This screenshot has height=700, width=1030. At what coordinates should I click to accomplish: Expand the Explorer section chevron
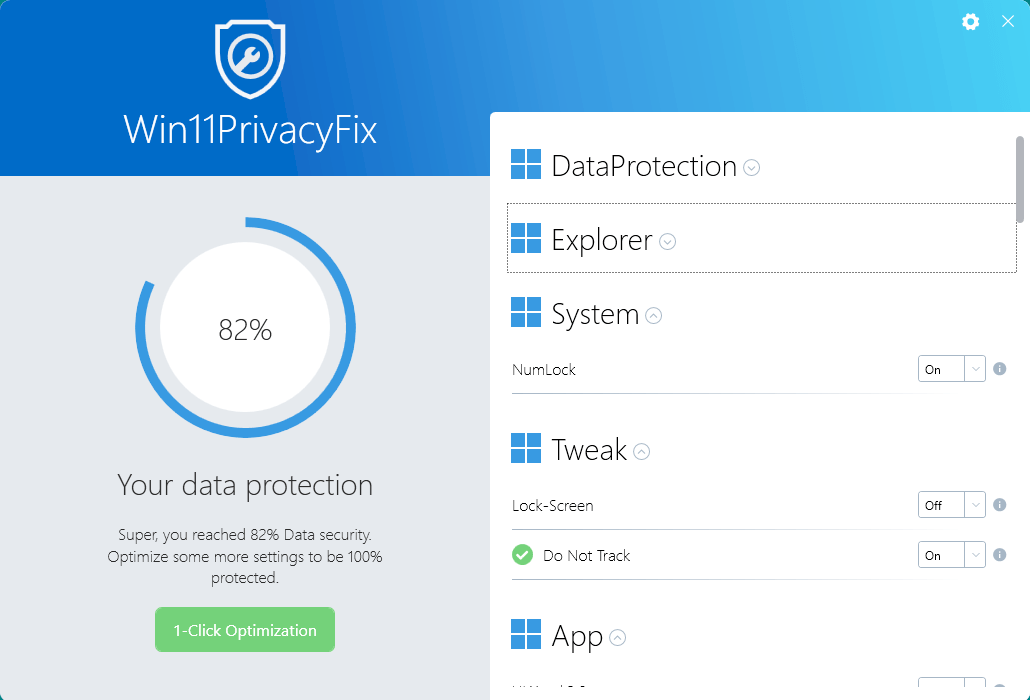668,242
